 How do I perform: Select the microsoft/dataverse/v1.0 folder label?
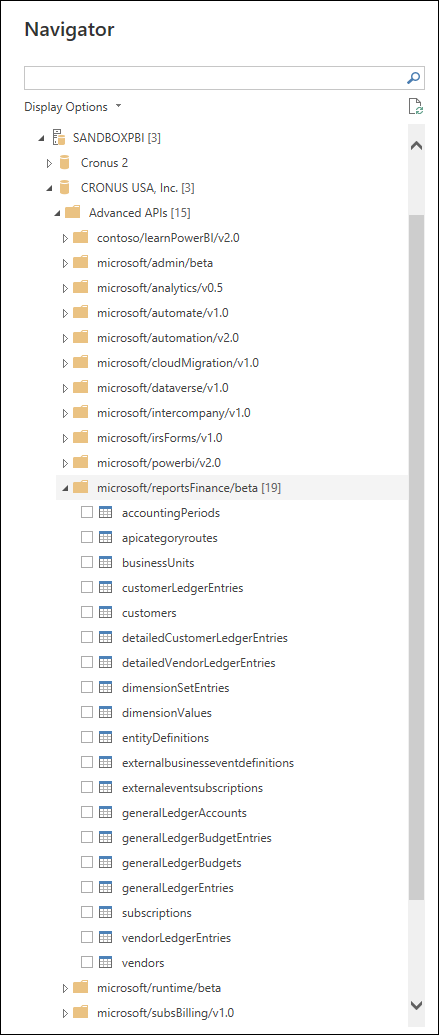coord(163,388)
